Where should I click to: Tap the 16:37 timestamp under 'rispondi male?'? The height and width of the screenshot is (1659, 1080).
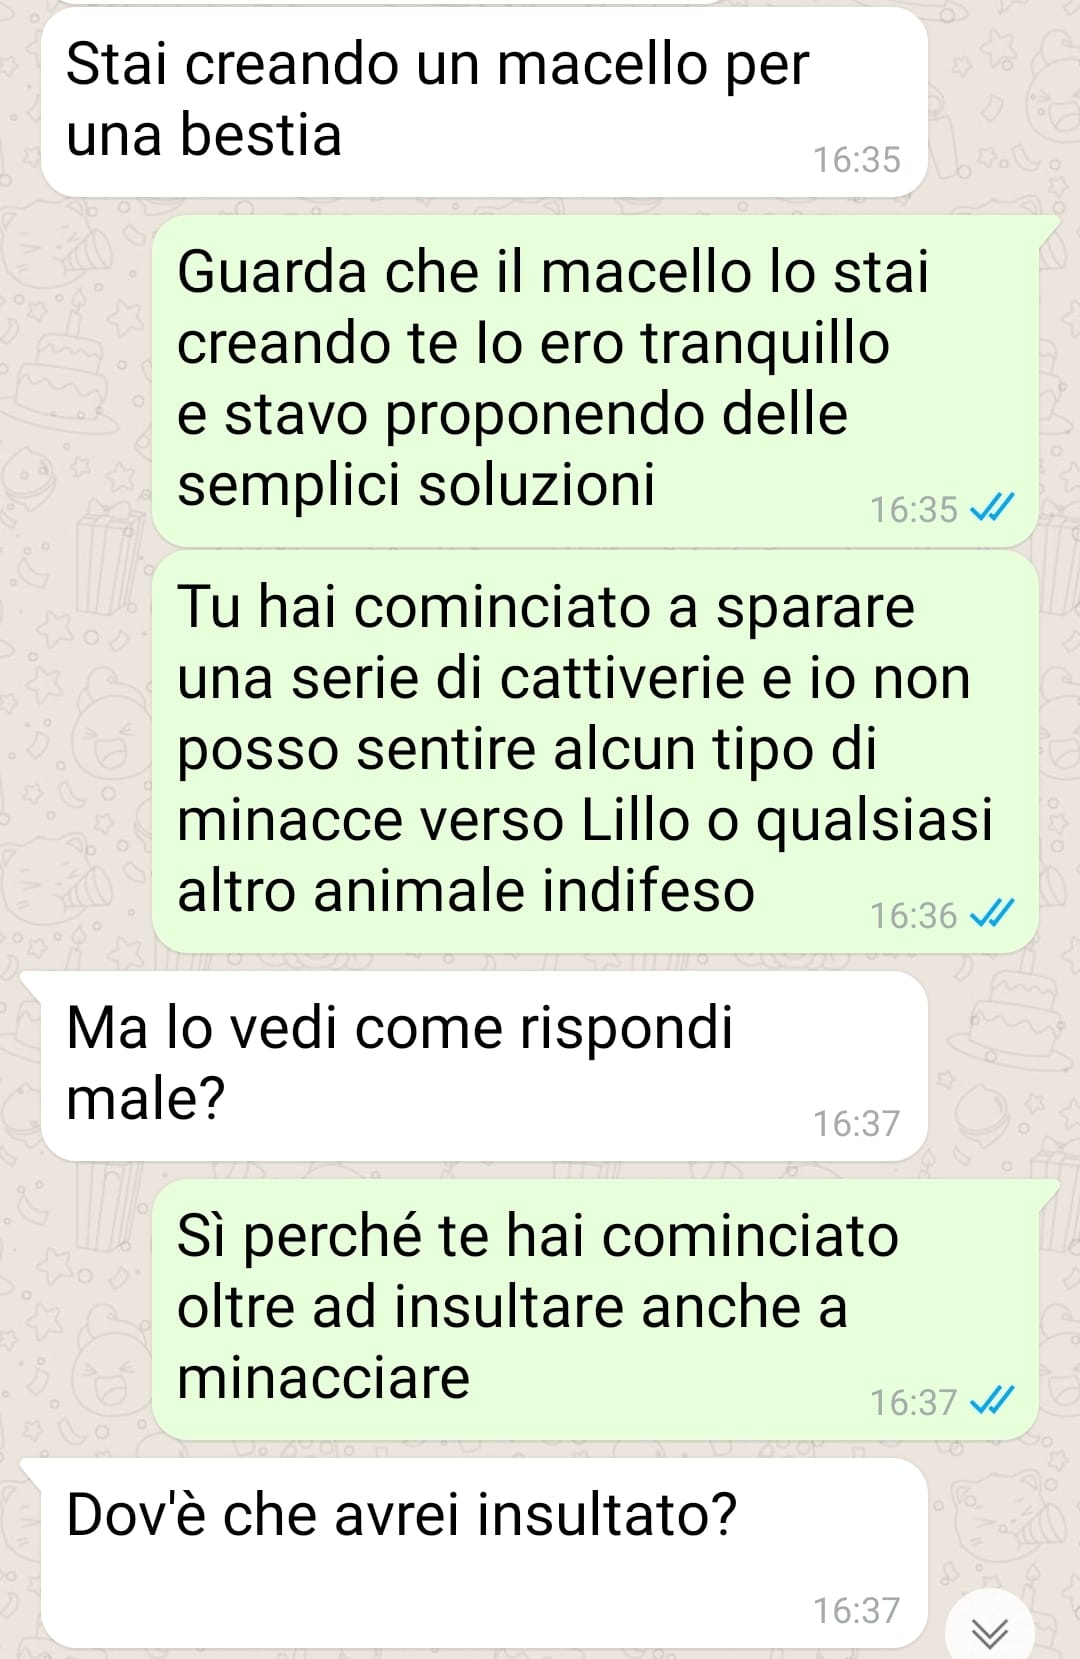(x=856, y=1124)
